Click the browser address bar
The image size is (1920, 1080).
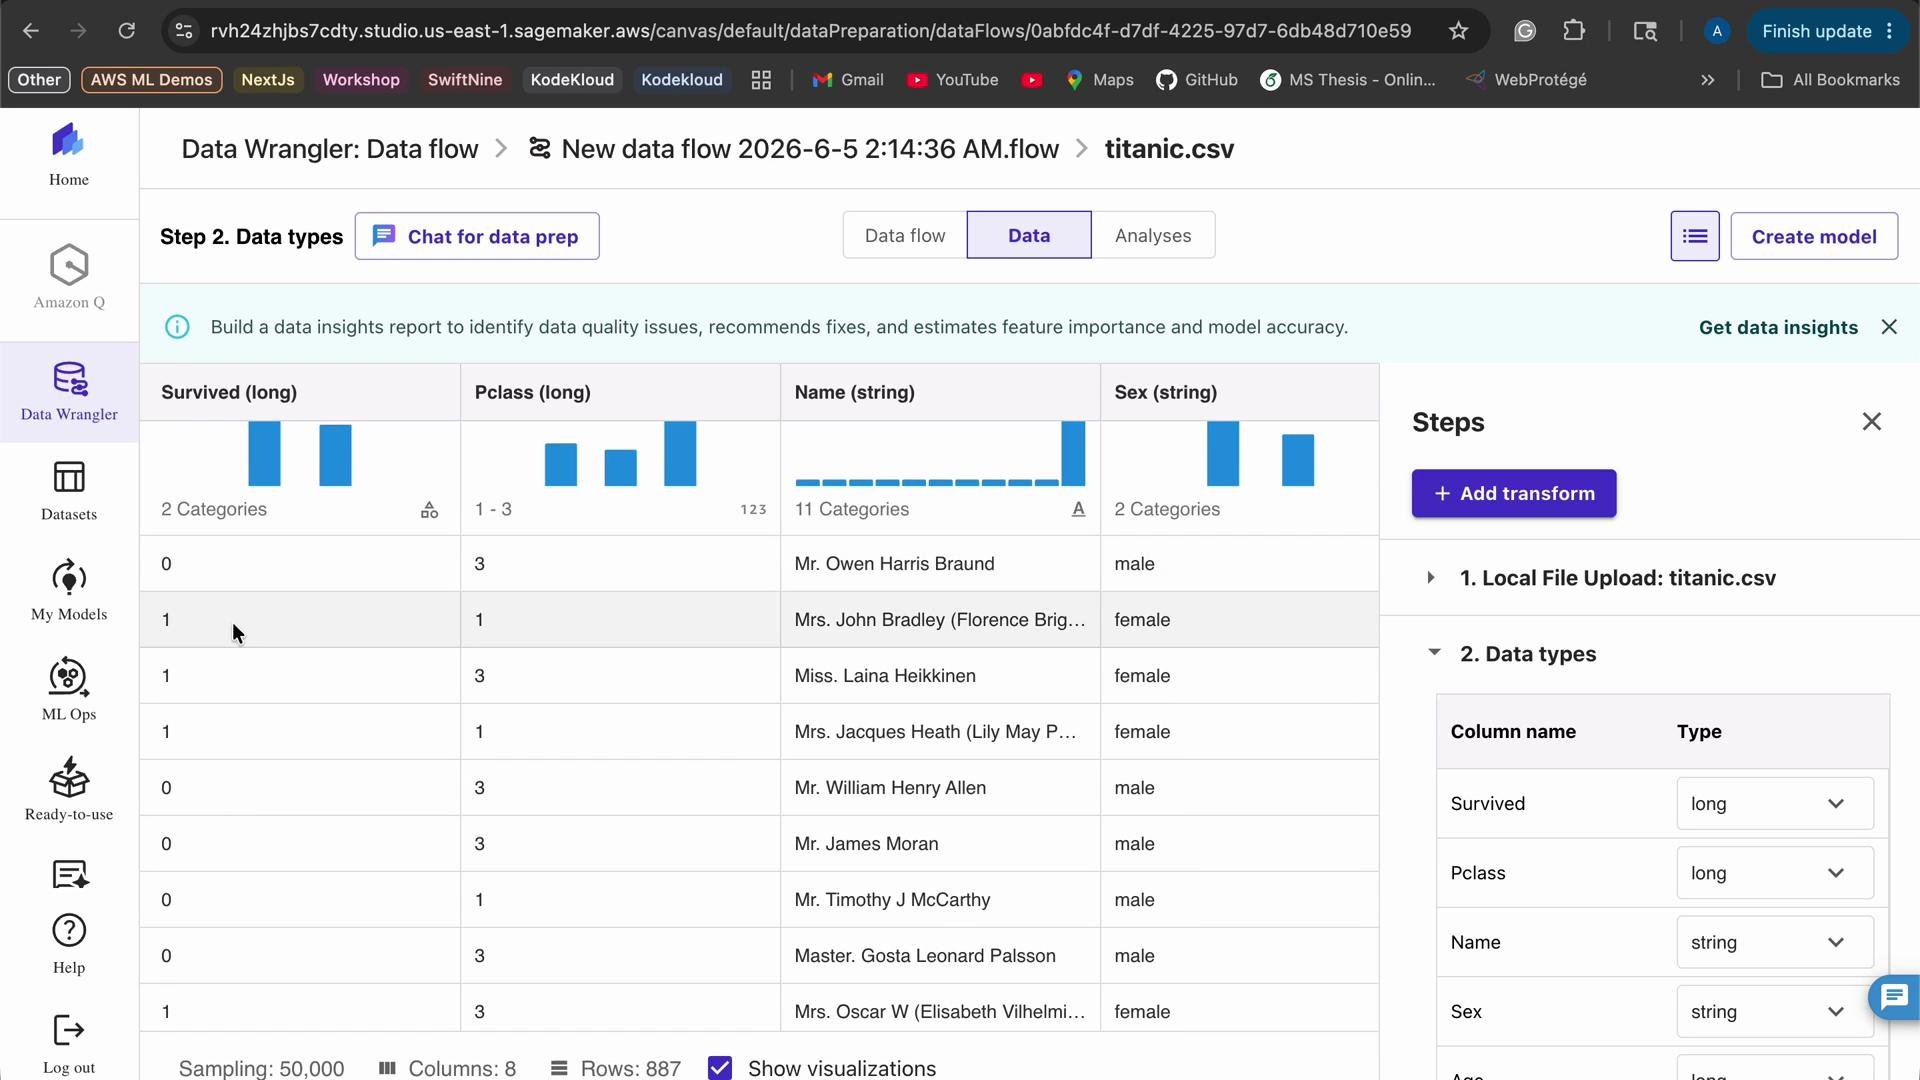(810, 31)
